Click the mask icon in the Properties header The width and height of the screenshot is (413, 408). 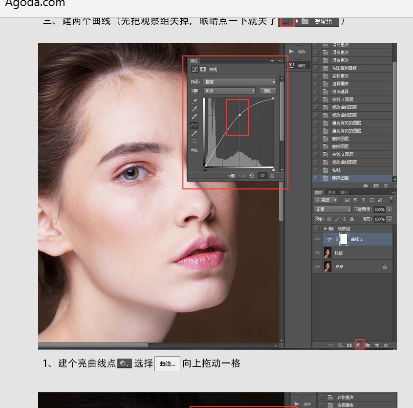coord(203,69)
